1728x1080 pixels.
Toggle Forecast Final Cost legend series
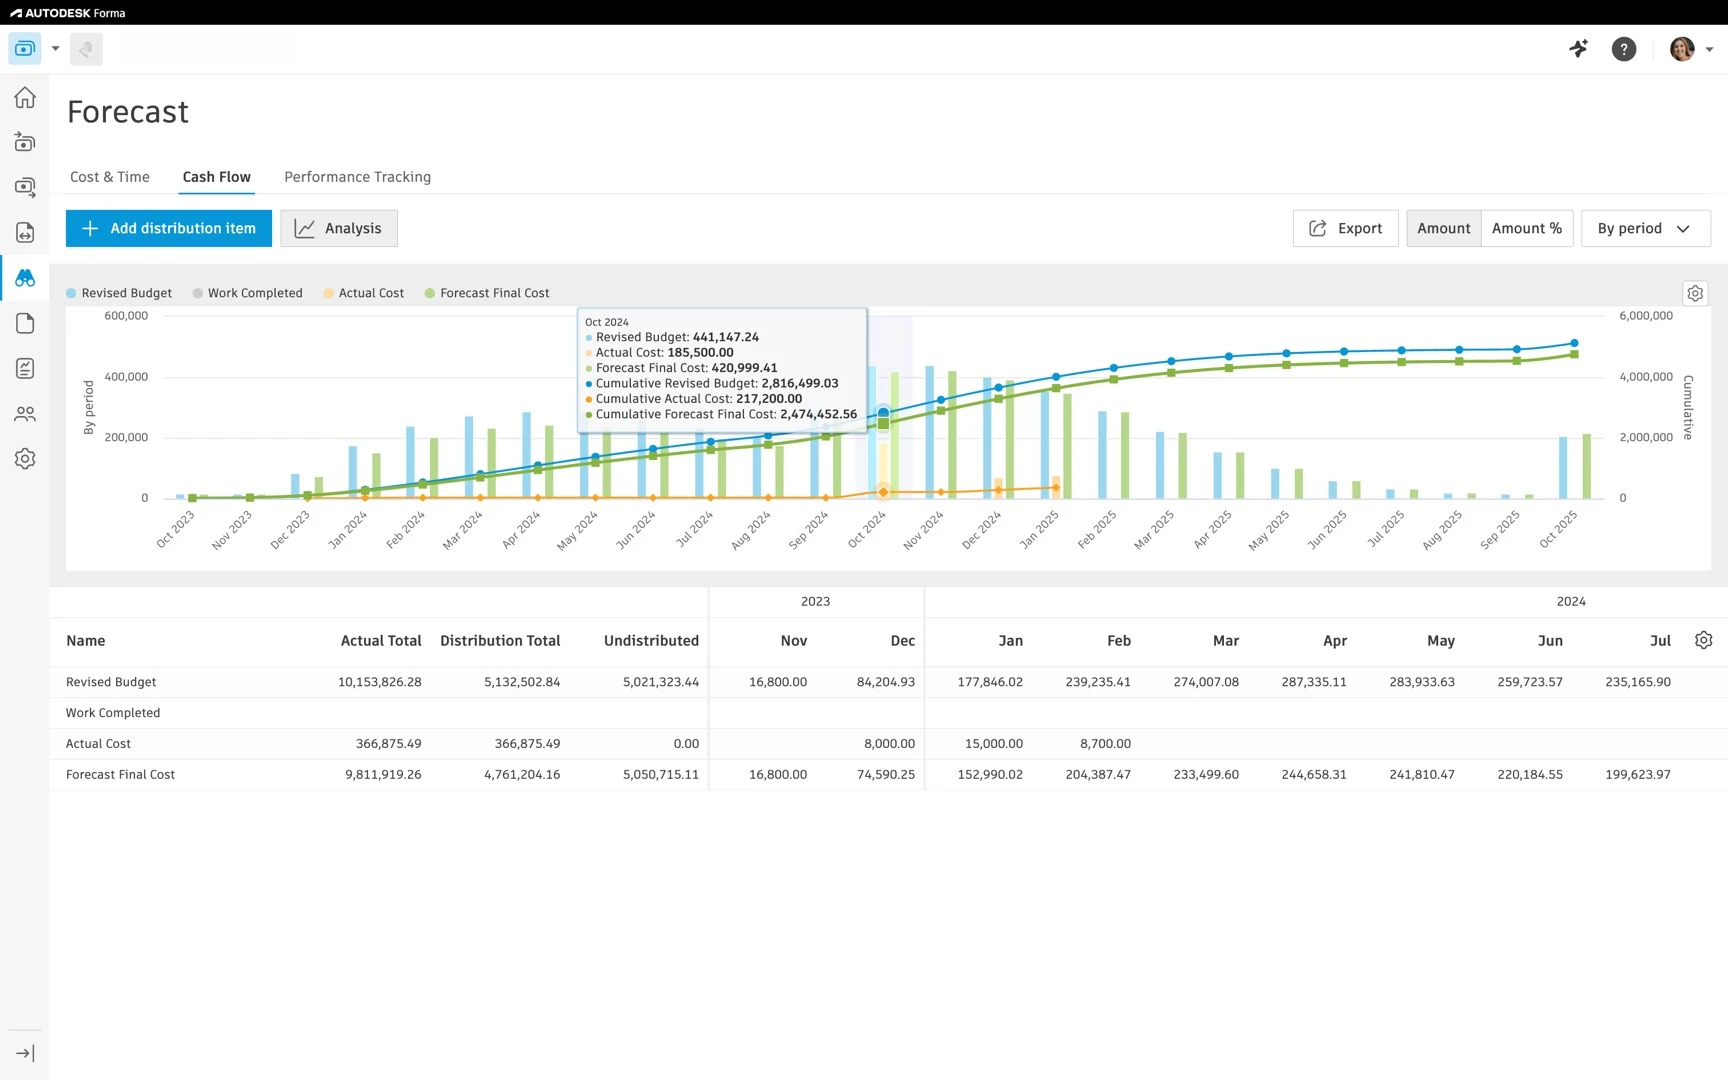click(487, 293)
